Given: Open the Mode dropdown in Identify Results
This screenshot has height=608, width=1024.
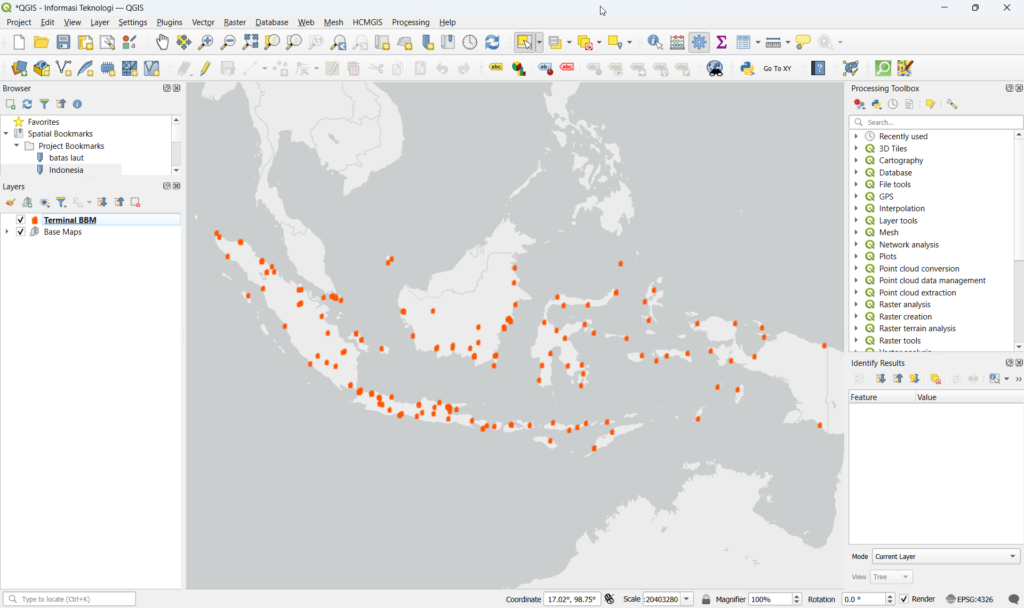Looking at the screenshot, I should (x=944, y=556).
